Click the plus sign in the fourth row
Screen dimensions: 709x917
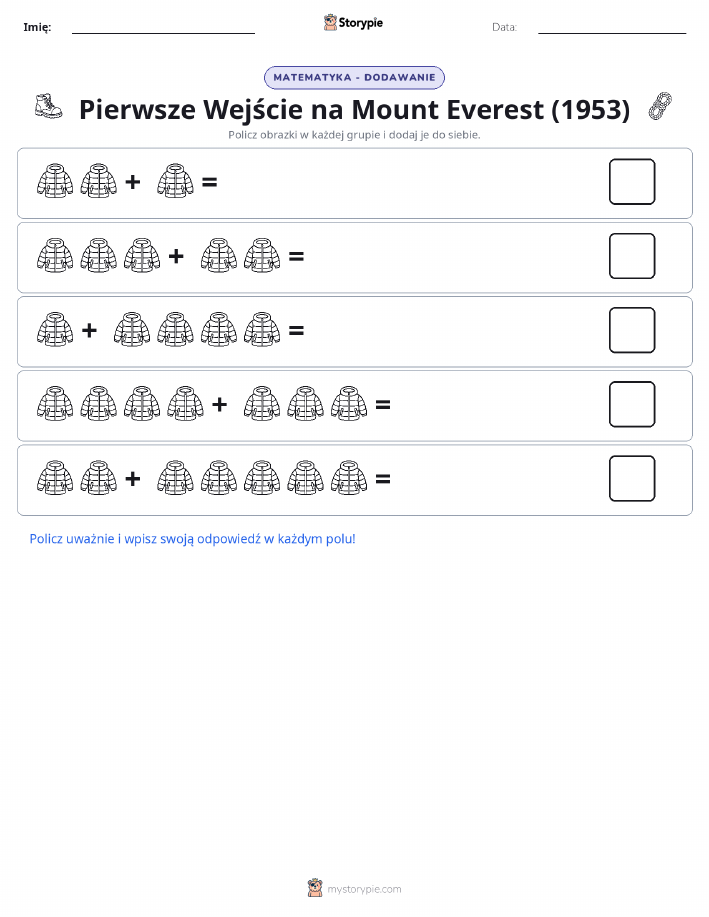click(x=219, y=404)
